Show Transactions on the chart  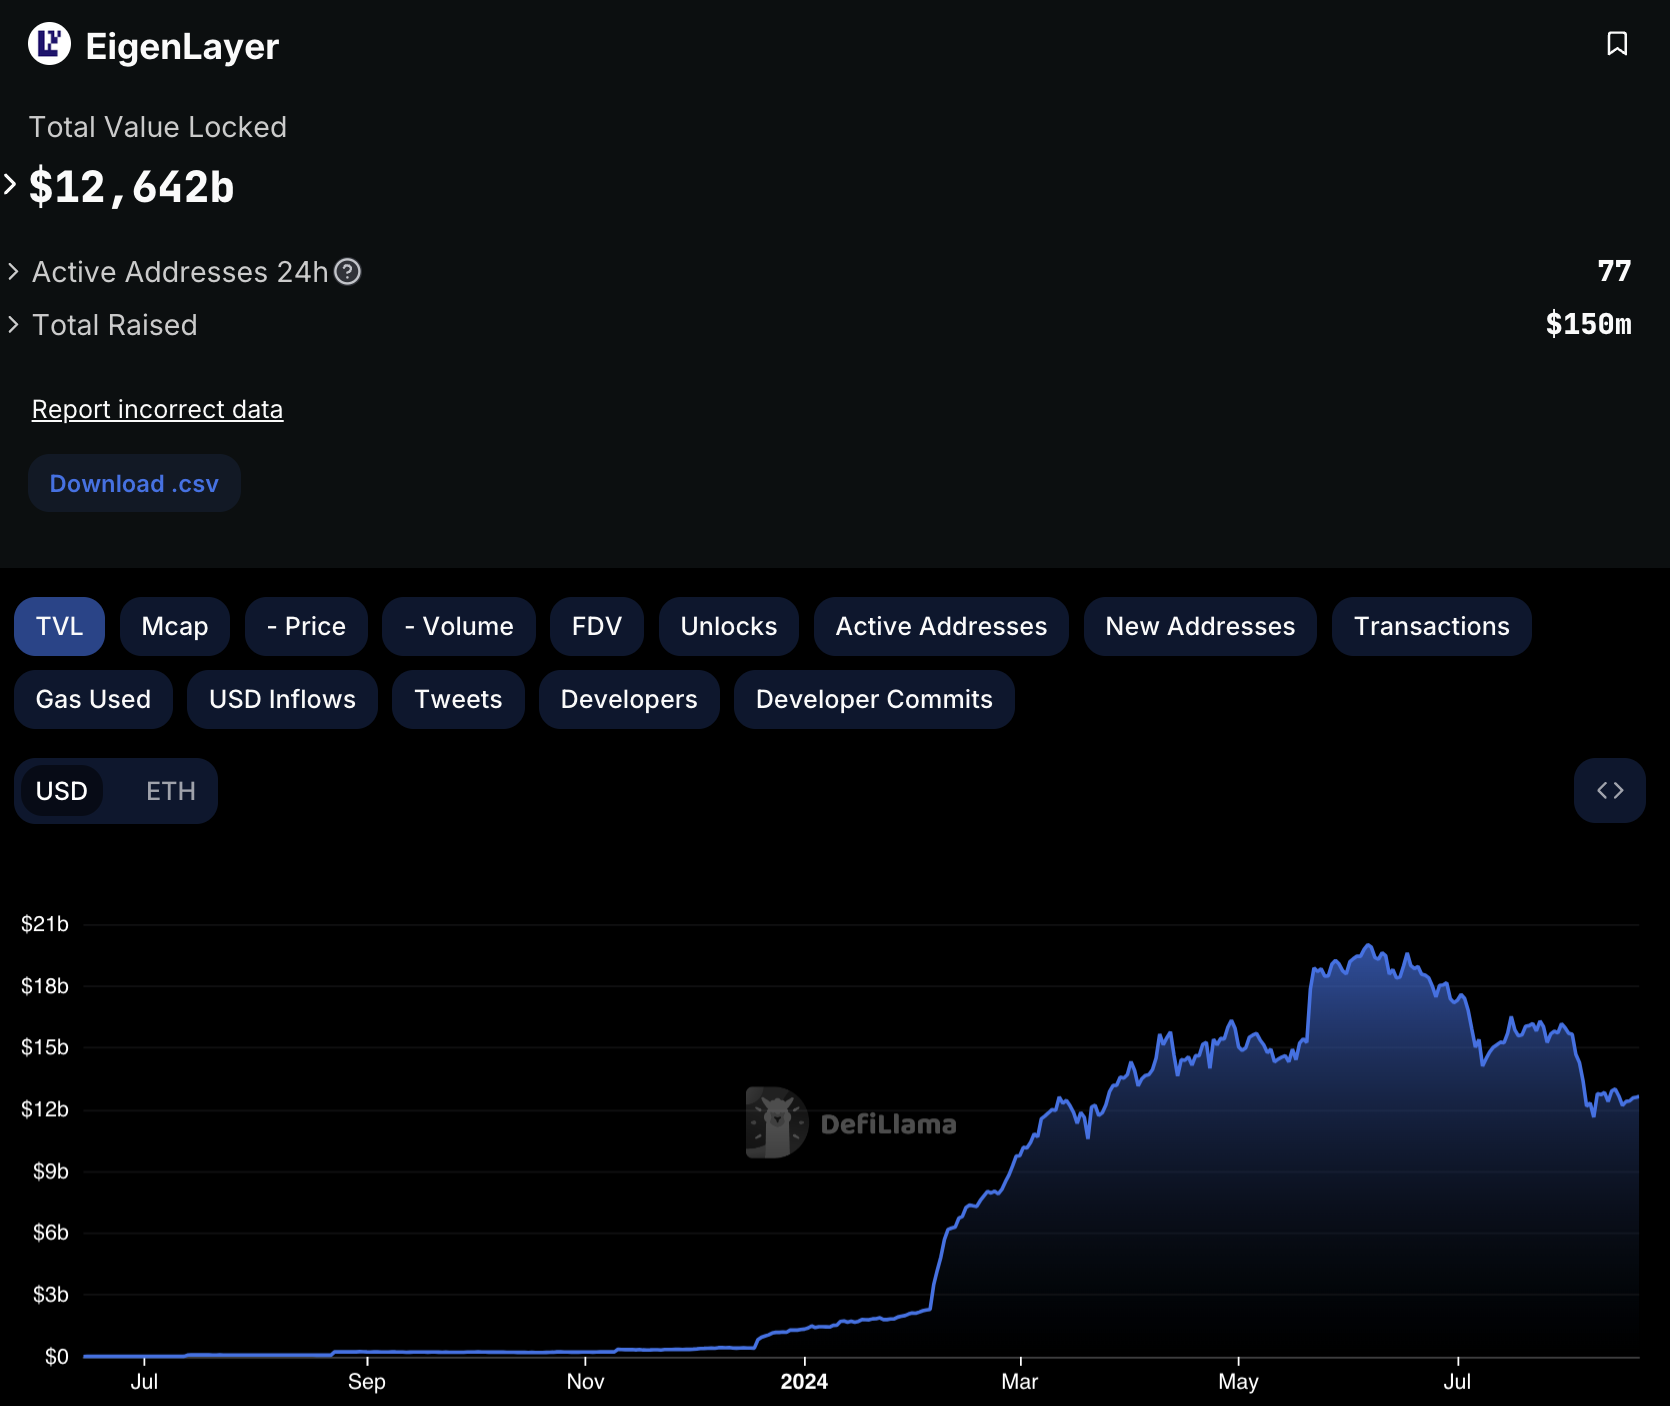tap(1432, 627)
